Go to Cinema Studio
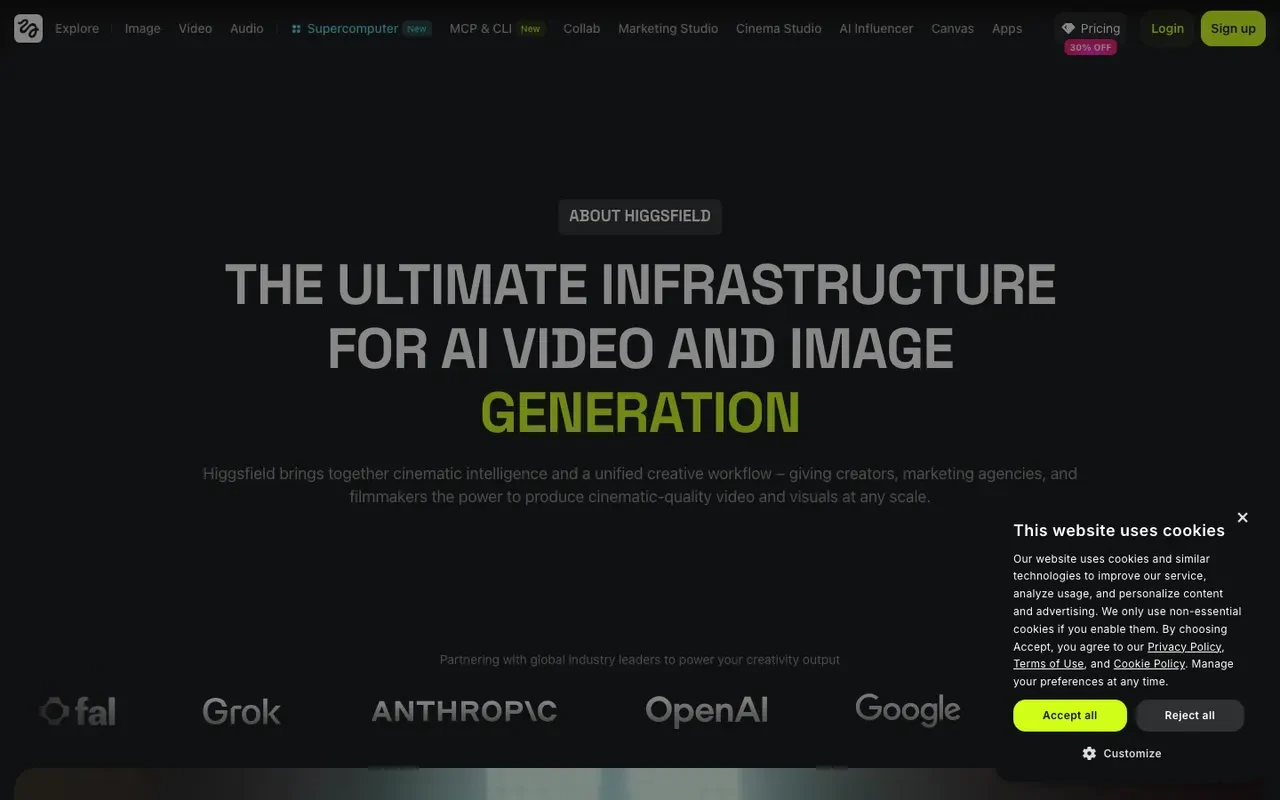 tap(779, 29)
